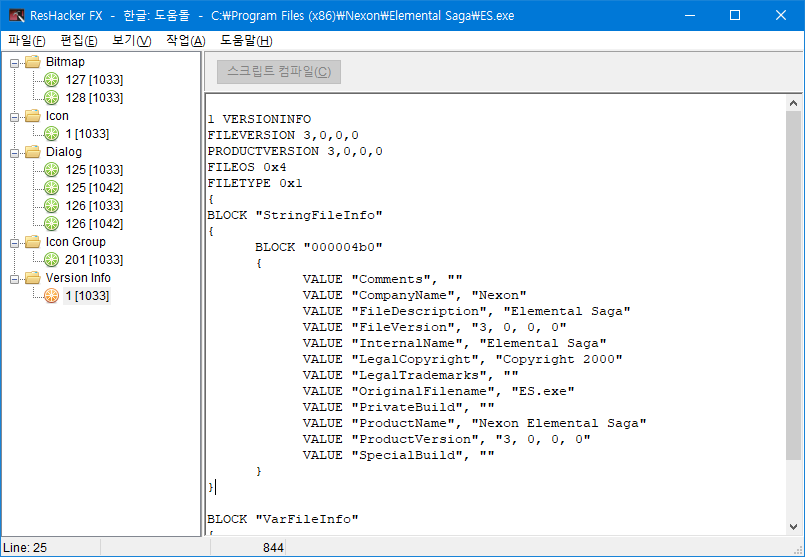Viewport: 805px width, 557px height.
Task: Click the VALUE "OriginalFilename", "ES.exe" line
Action: (x=439, y=391)
